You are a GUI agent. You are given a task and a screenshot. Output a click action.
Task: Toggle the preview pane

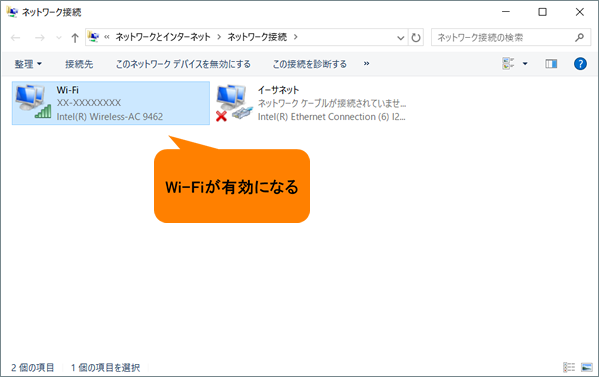(x=551, y=64)
